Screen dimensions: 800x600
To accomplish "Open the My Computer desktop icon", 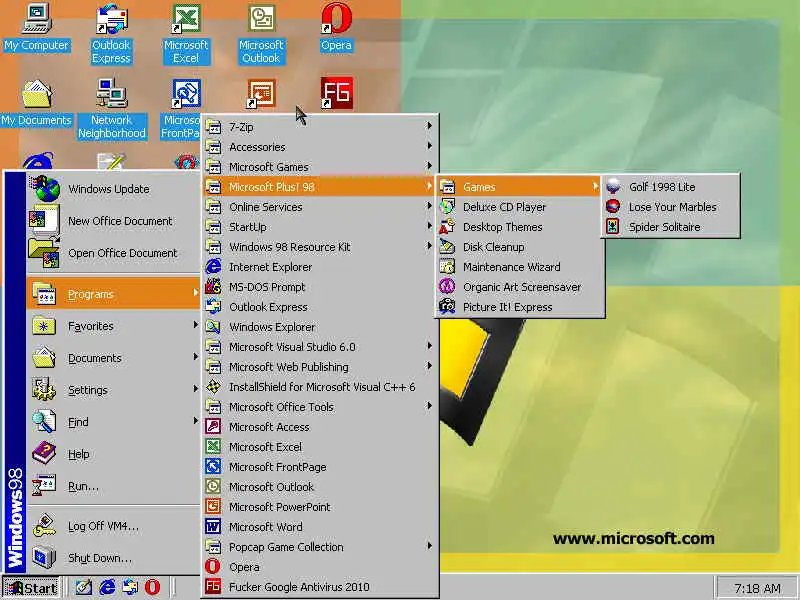I will [x=36, y=28].
